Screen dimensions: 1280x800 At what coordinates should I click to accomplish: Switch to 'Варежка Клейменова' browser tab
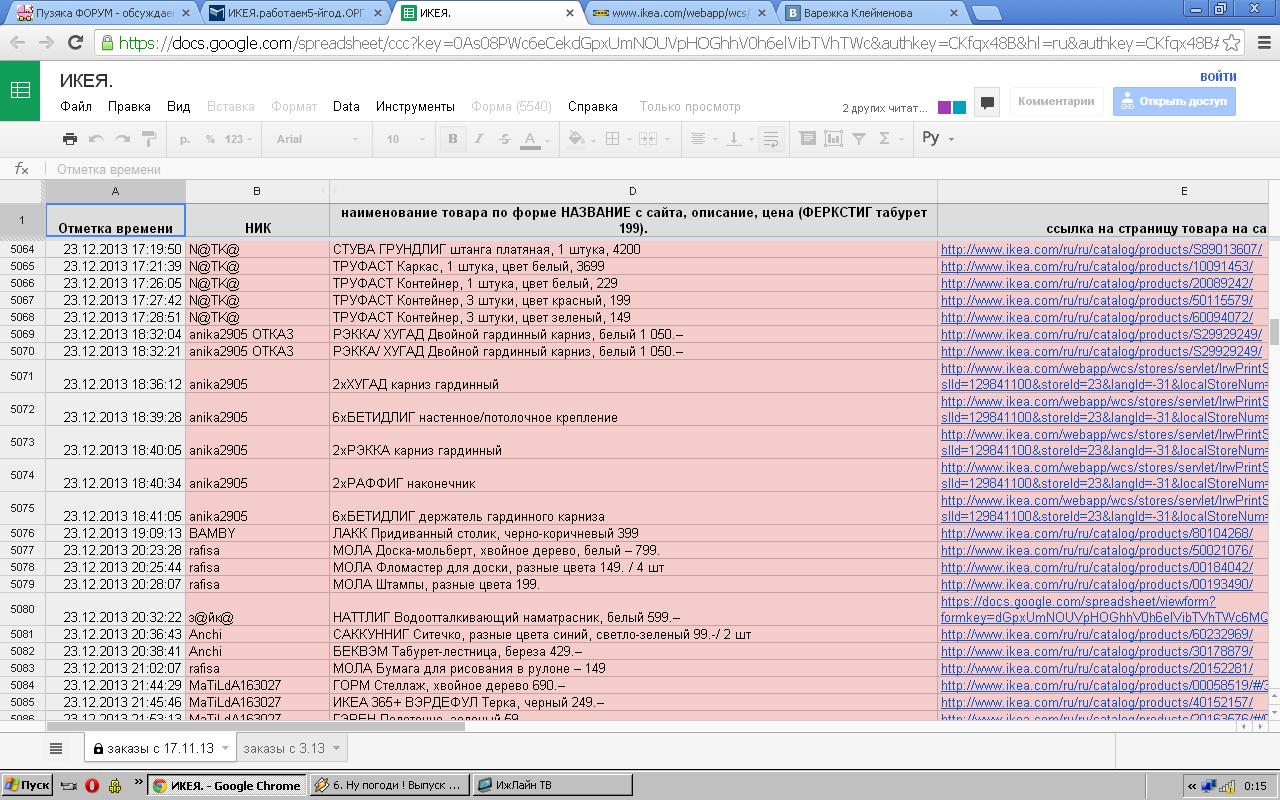click(870, 13)
